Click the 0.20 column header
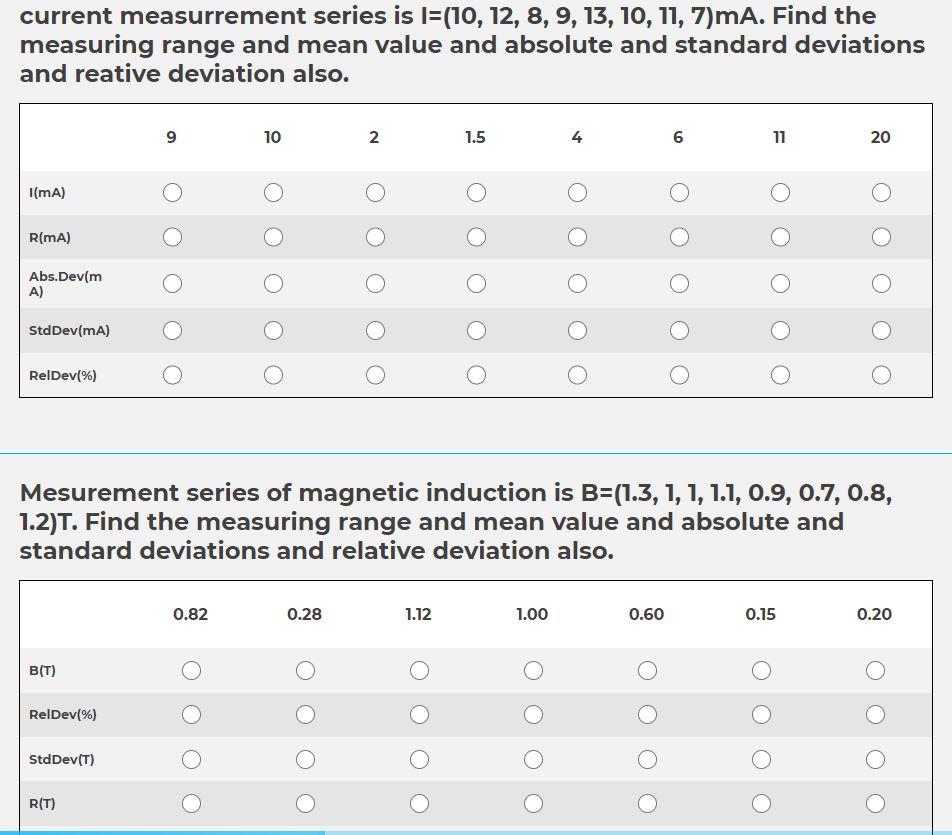Viewport: 952px width, 835px height. point(874,614)
